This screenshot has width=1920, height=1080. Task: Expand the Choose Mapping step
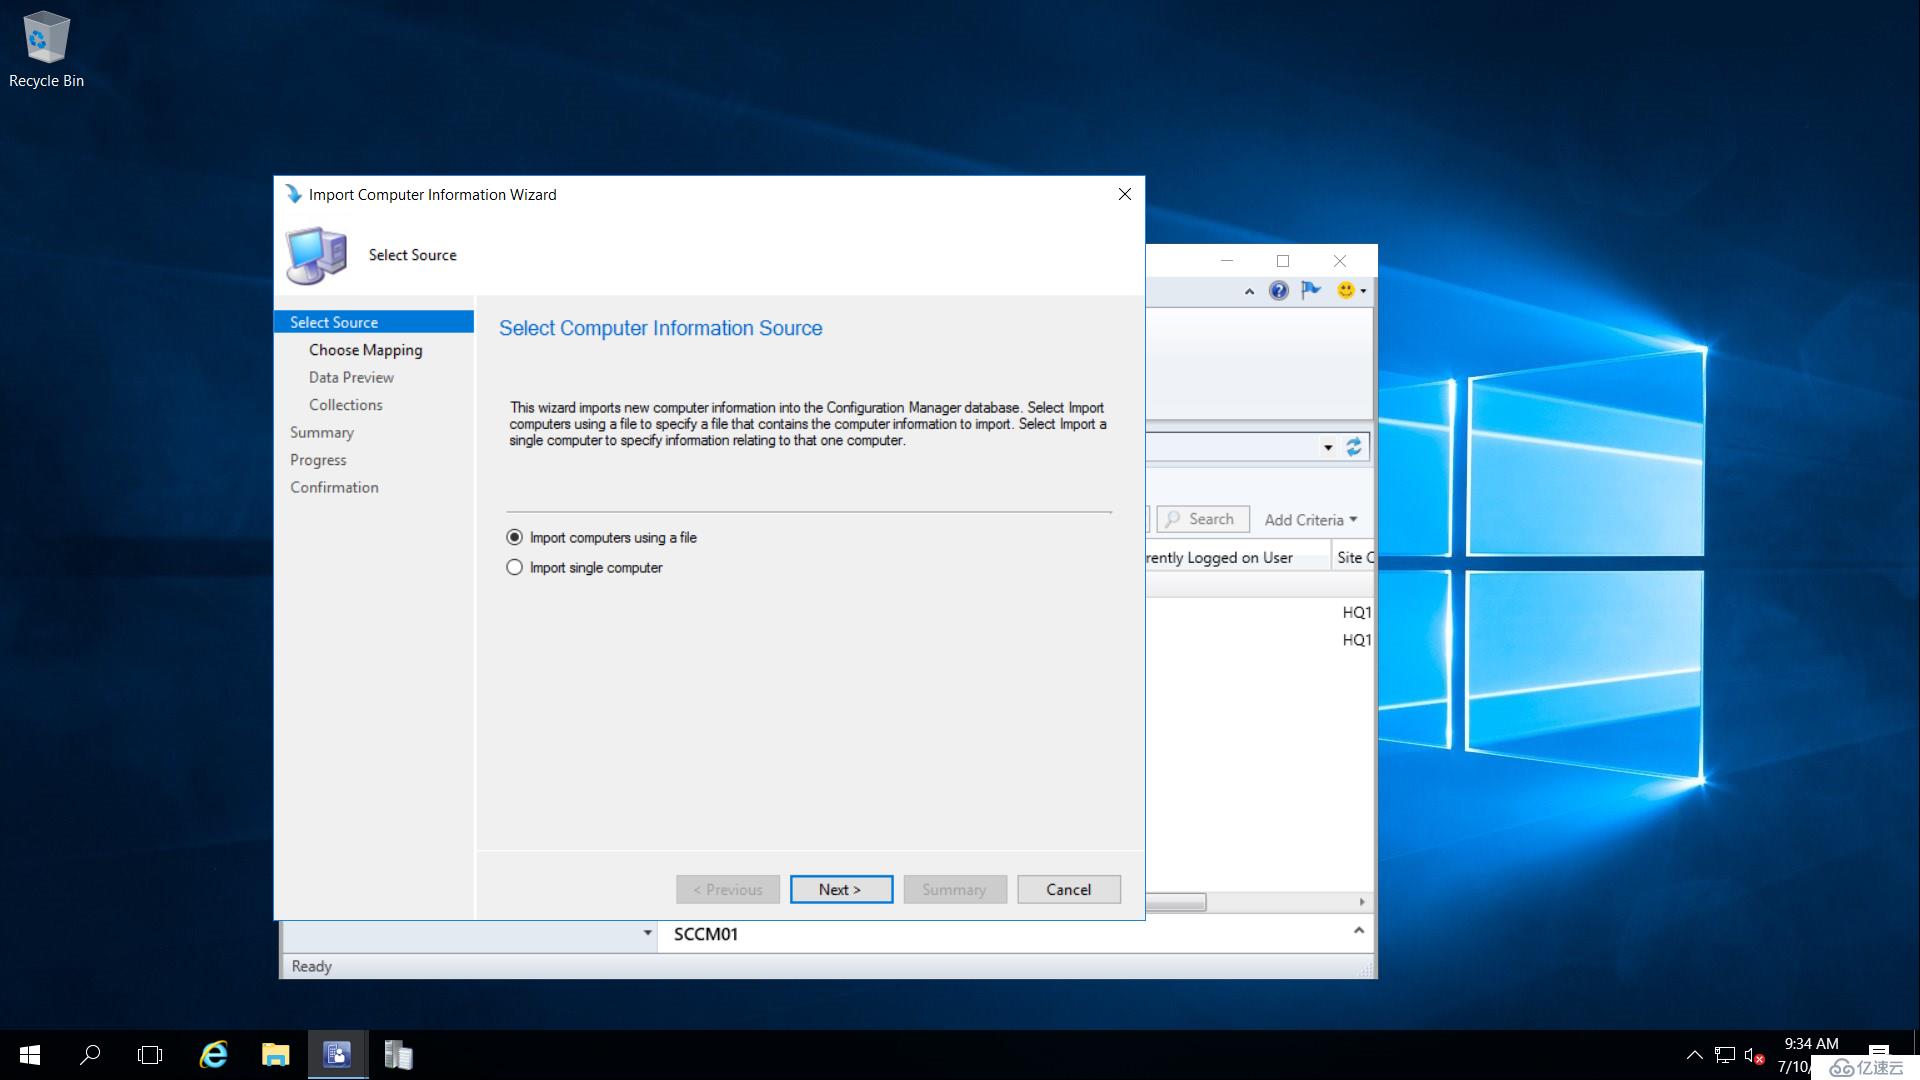point(365,349)
